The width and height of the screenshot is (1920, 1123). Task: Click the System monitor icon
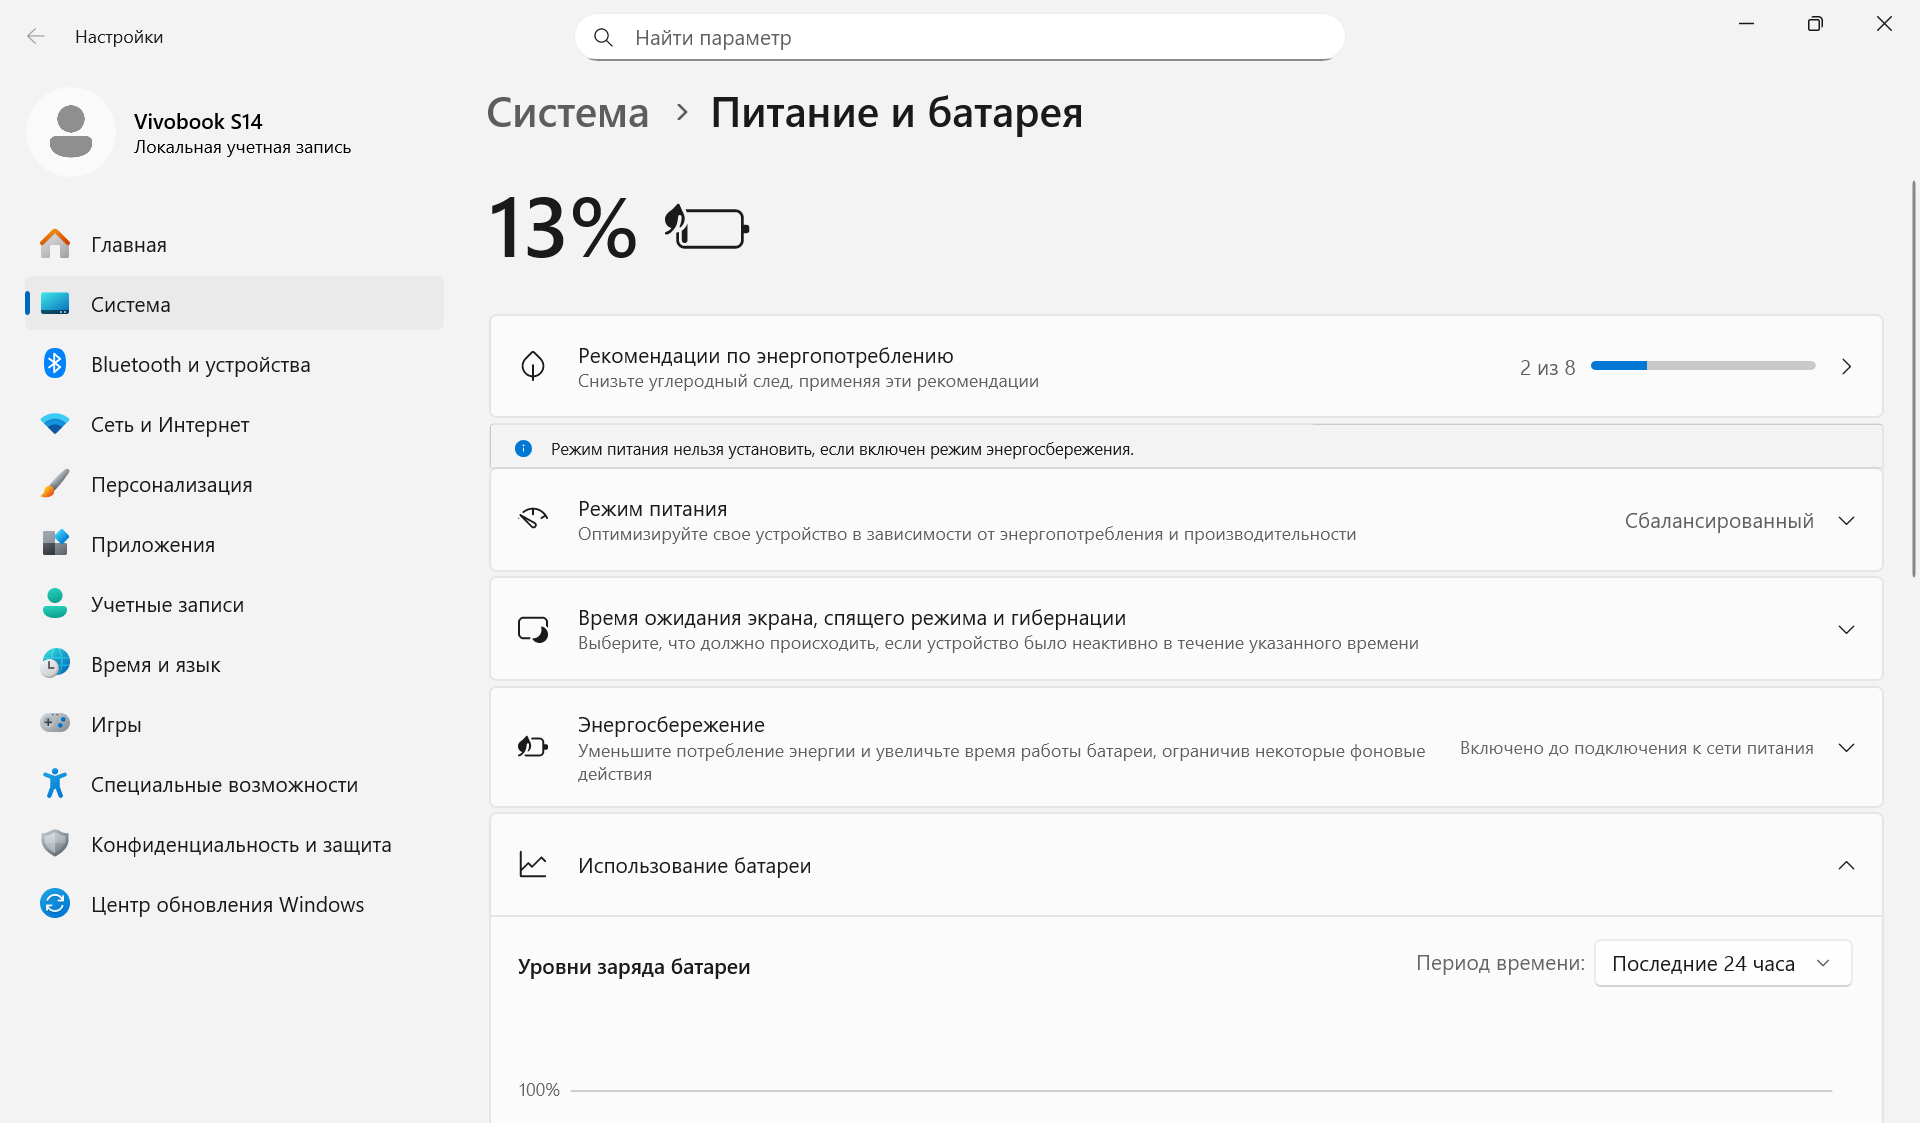tap(55, 304)
